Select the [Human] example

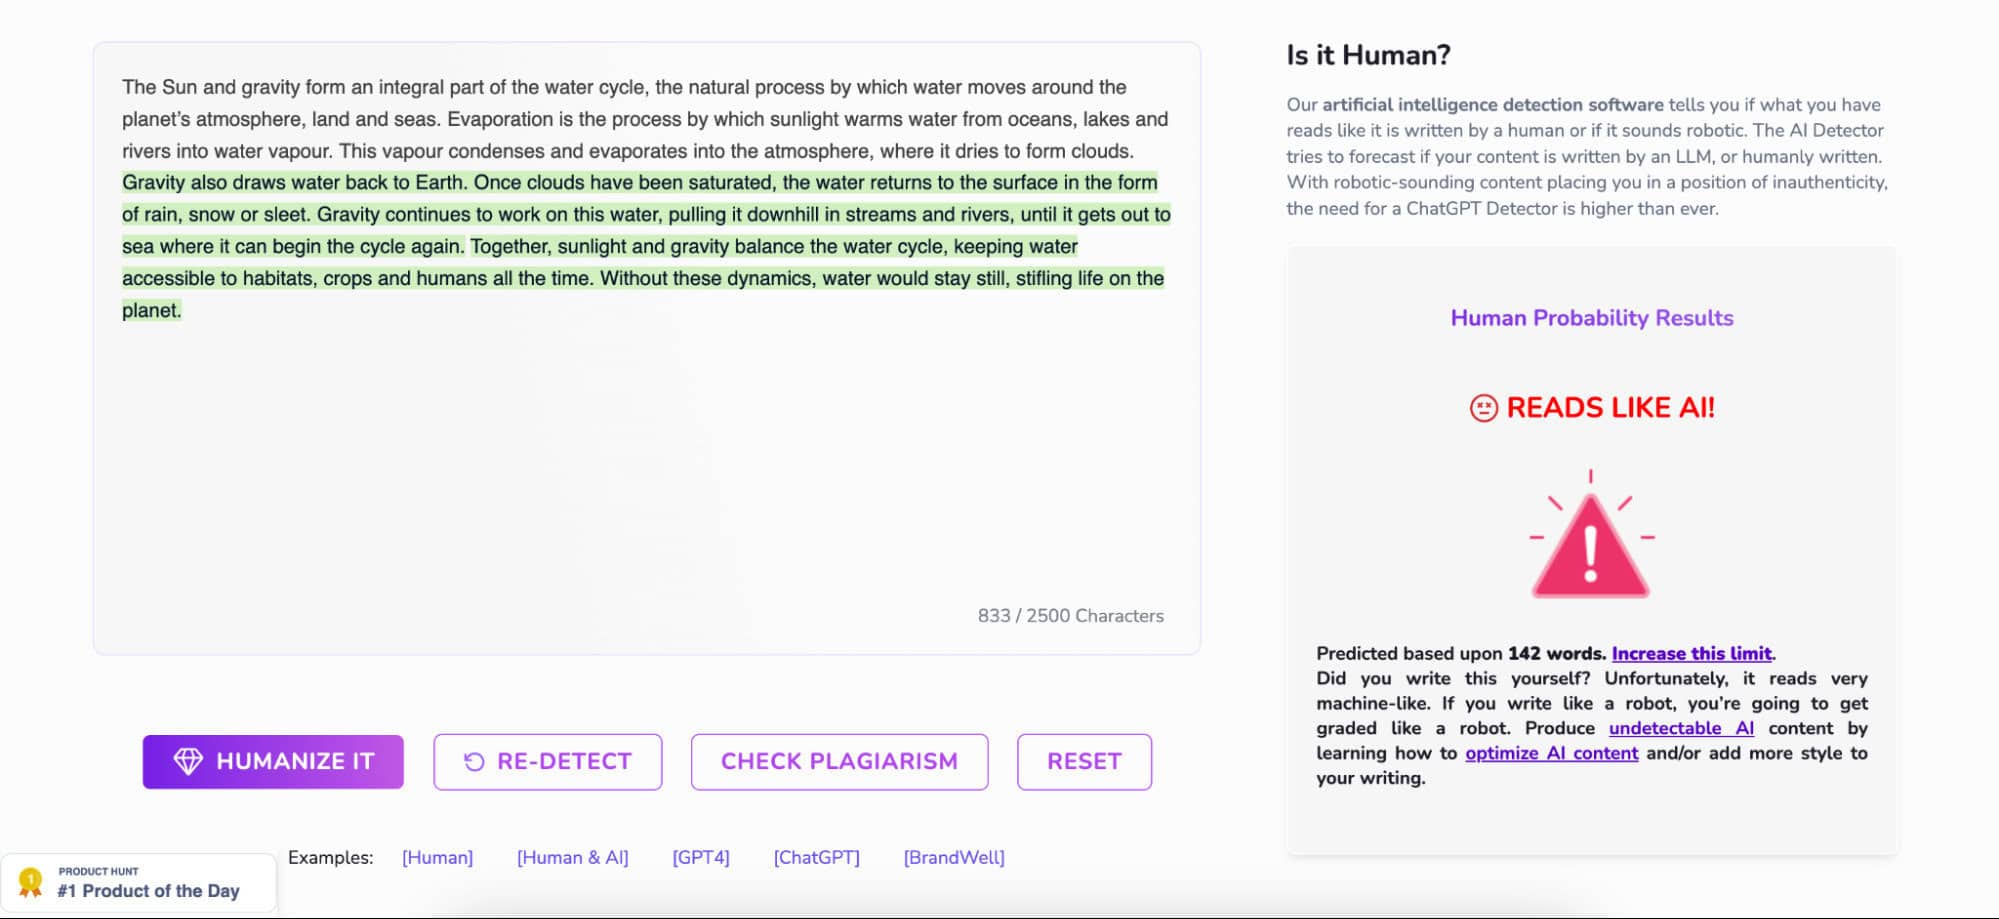pyautogui.click(x=437, y=857)
